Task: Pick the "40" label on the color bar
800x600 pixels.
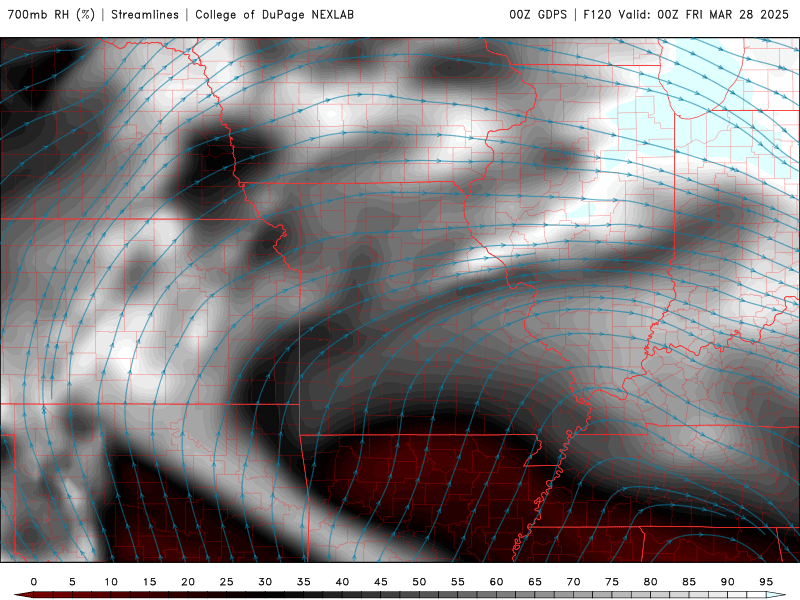Action: point(342,582)
